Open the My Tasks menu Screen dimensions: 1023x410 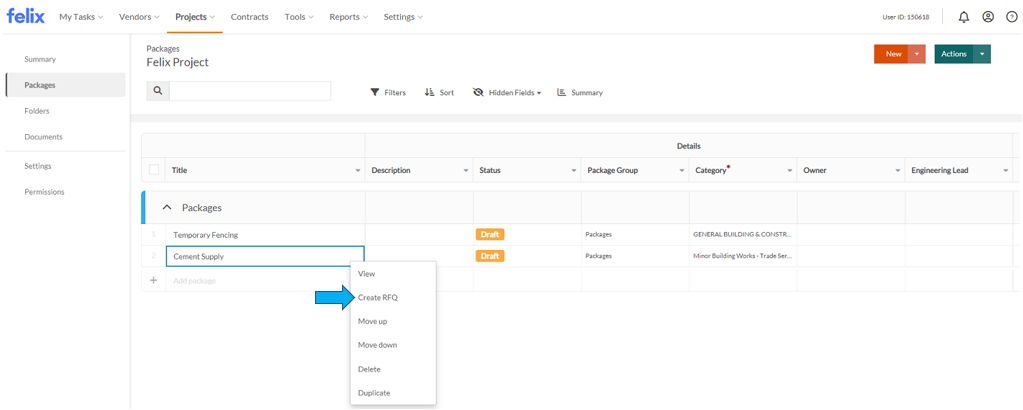click(81, 17)
